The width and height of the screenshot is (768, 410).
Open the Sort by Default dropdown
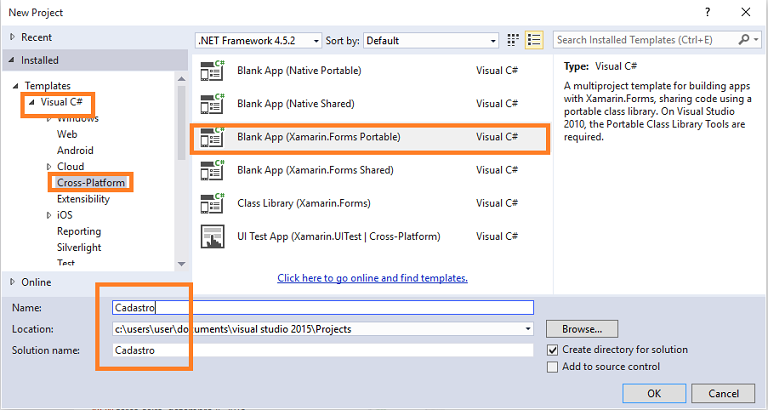click(x=431, y=41)
